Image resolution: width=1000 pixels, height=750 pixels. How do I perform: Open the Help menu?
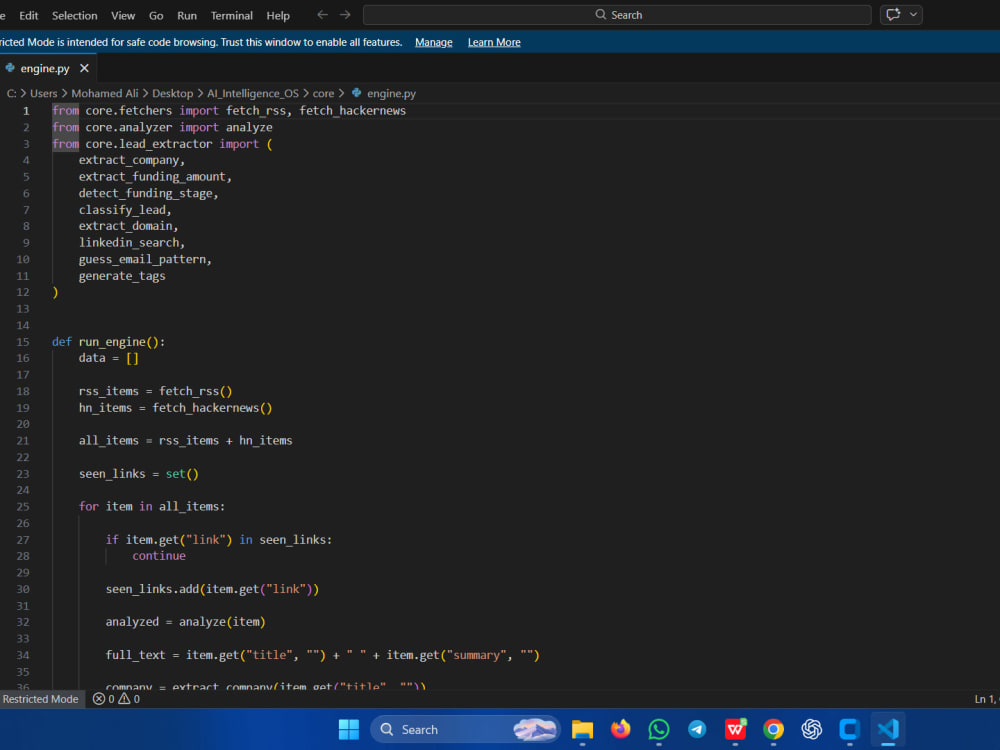[278, 15]
